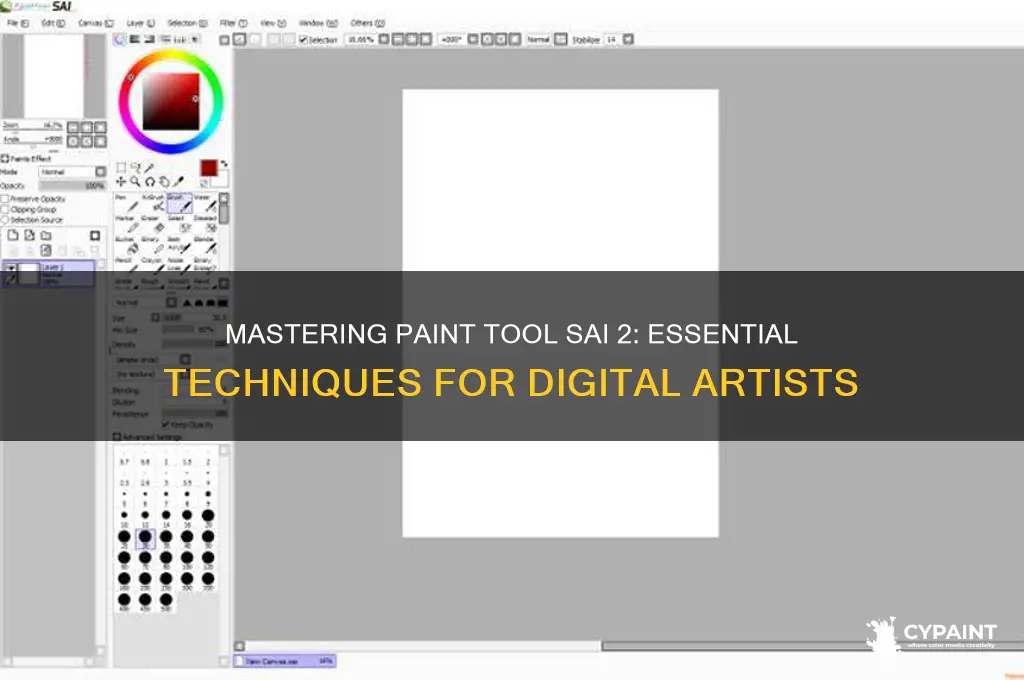Viewport: 1024px width, 680px height.
Task: Show the color wheel panel icon
Action: point(120,40)
